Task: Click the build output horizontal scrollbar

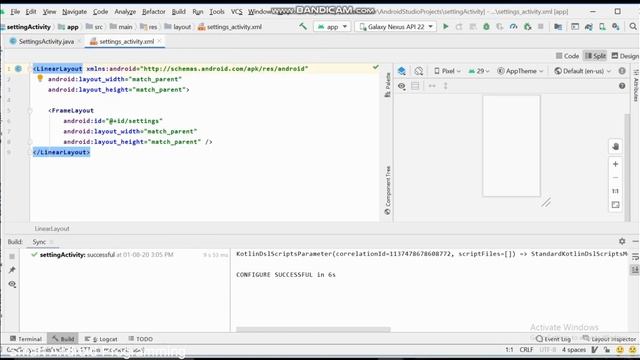Action: [x=313, y=329]
